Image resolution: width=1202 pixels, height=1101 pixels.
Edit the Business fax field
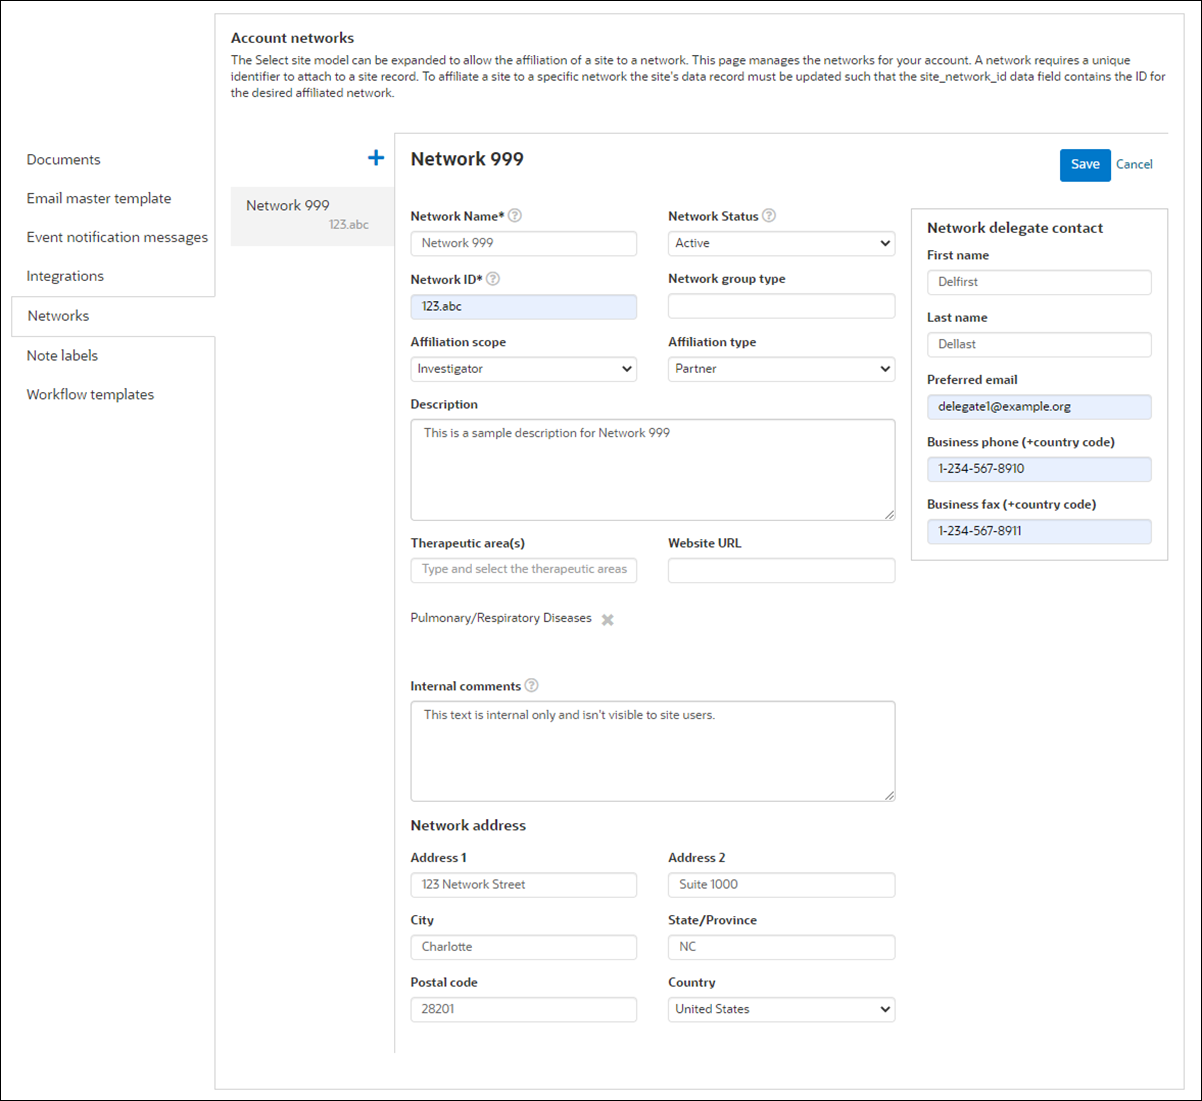pos(1039,531)
